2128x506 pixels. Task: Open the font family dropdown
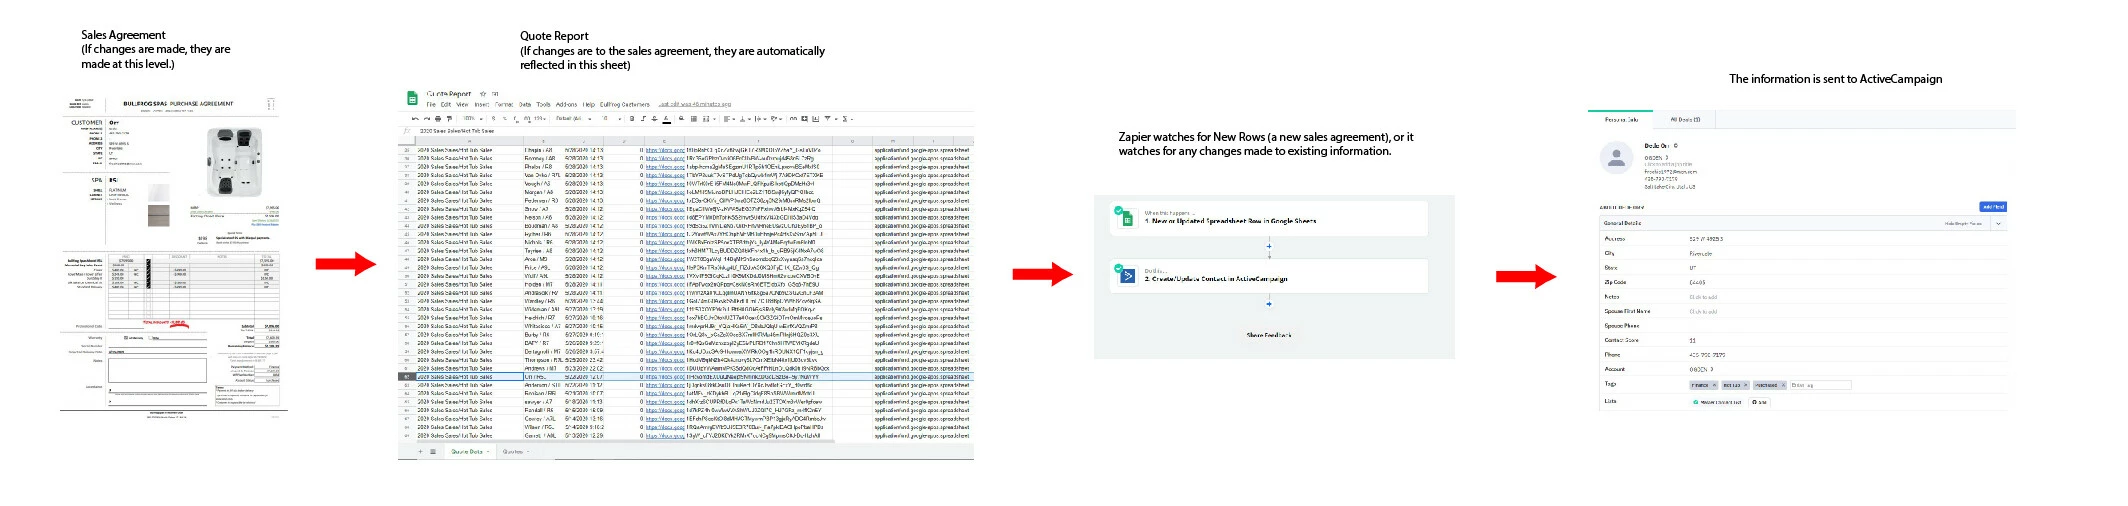pyautogui.click(x=575, y=118)
